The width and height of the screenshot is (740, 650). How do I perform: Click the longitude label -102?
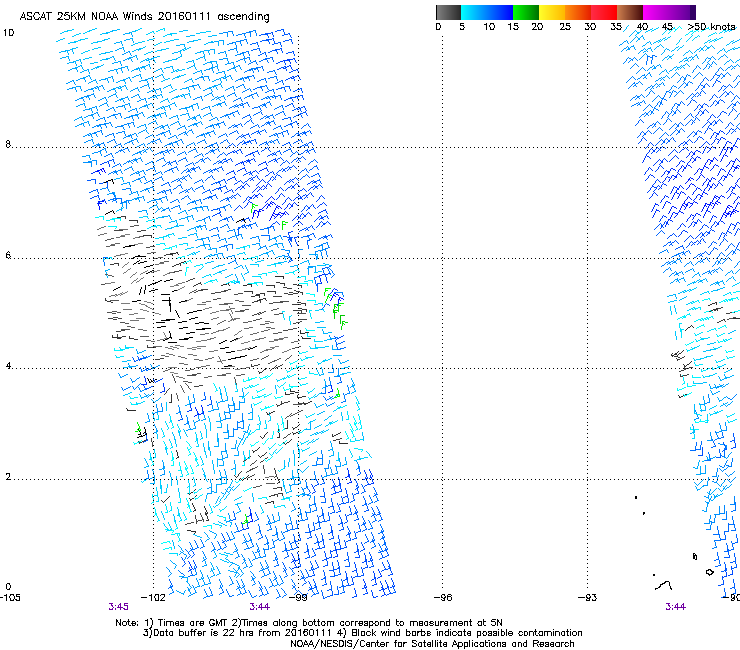click(x=153, y=597)
